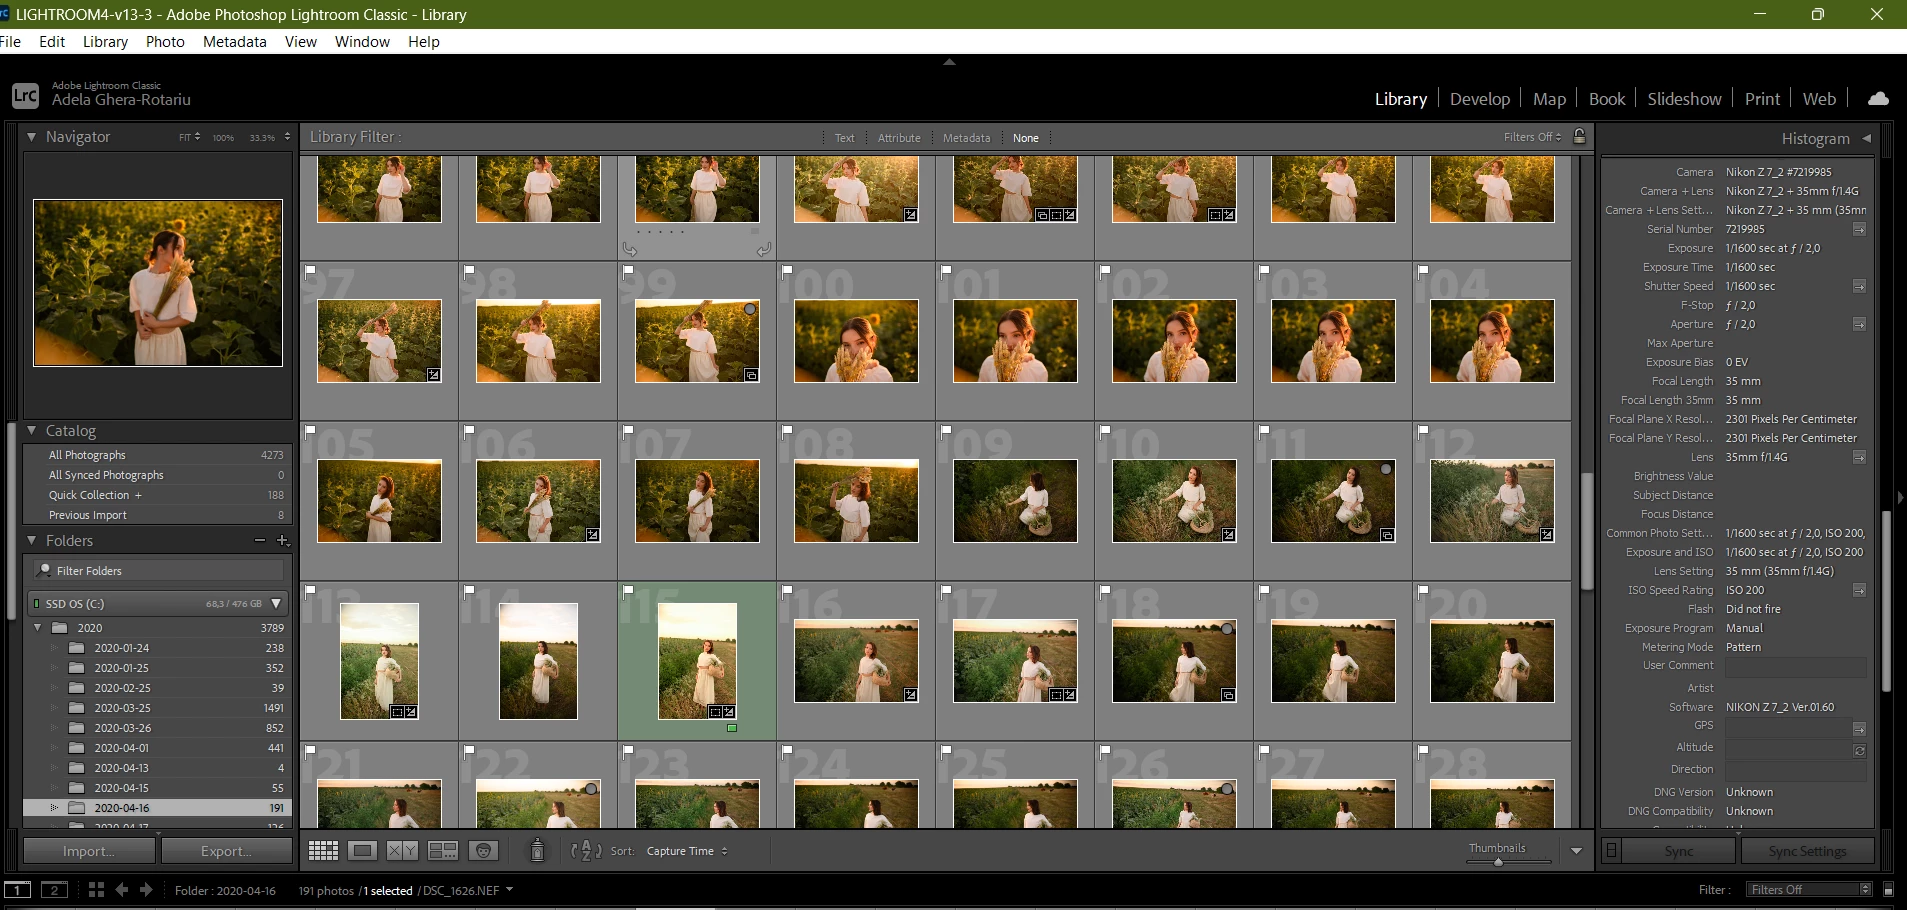This screenshot has width=1907, height=910.
Task: Open the Map module
Action: (x=1549, y=99)
